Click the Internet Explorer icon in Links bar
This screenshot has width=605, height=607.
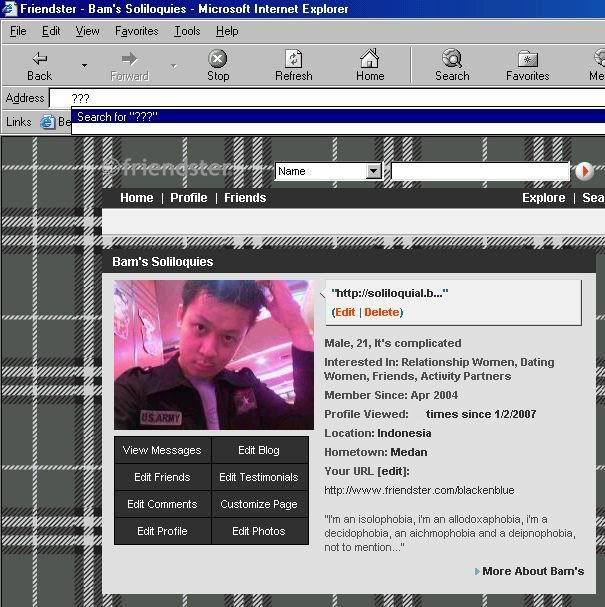pos(48,122)
